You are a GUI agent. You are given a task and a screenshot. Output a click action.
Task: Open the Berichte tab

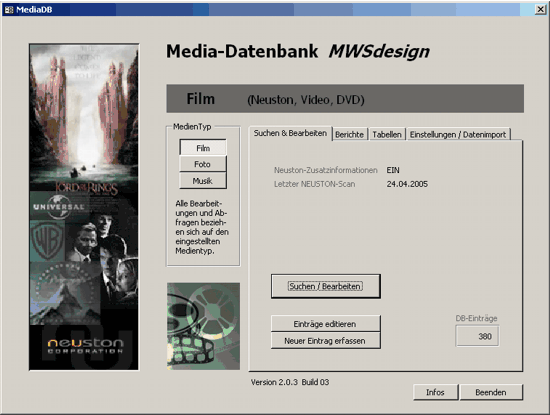(x=349, y=134)
